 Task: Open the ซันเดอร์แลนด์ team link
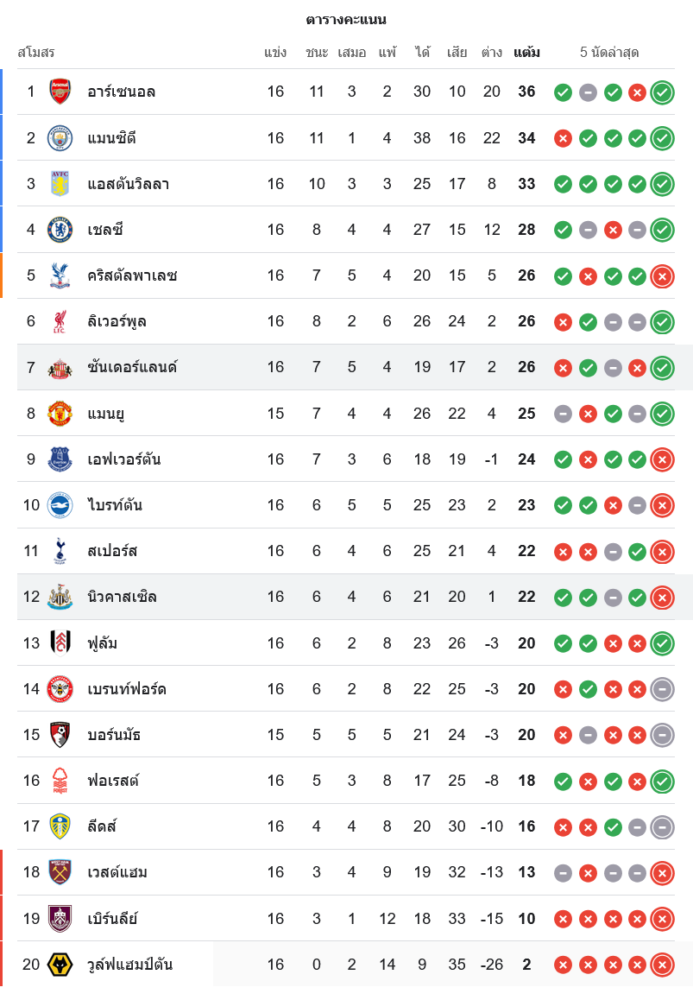click(x=132, y=368)
